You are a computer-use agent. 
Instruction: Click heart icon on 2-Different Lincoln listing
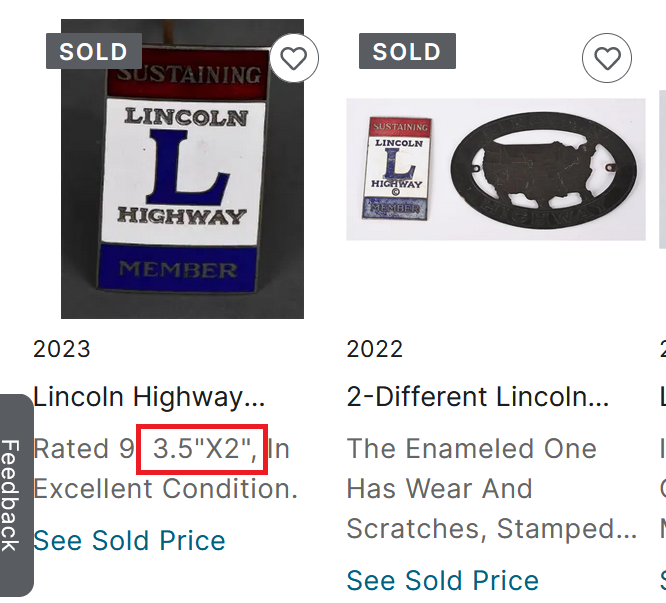point(607,59)
